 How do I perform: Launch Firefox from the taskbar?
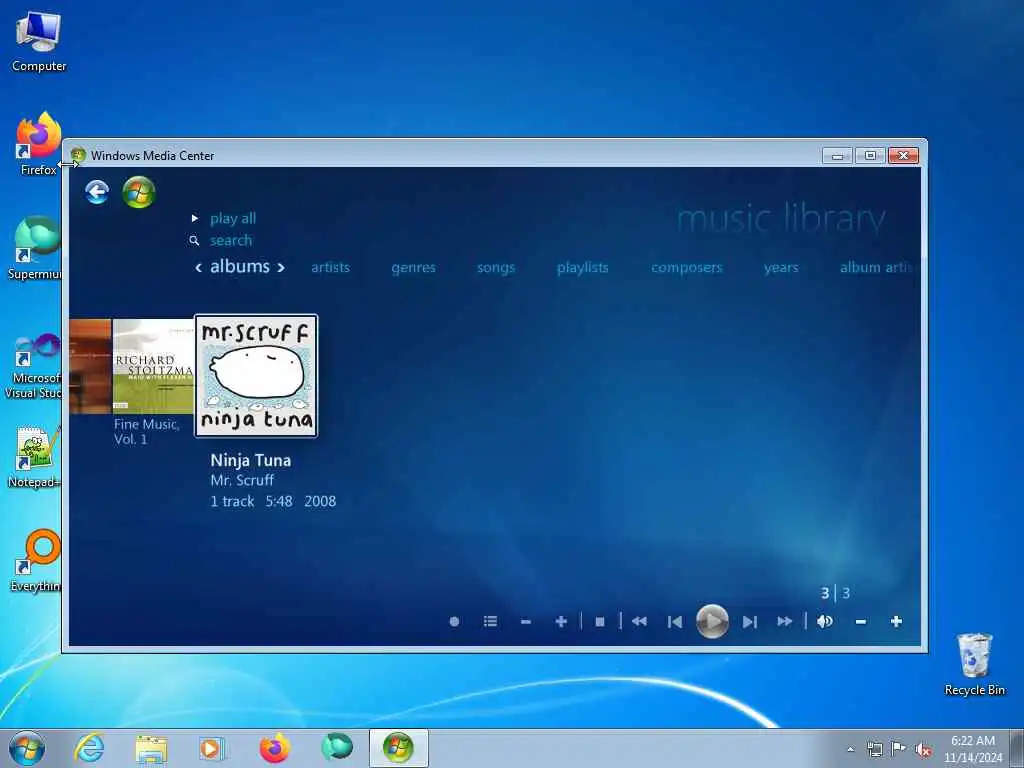(274, 748)
